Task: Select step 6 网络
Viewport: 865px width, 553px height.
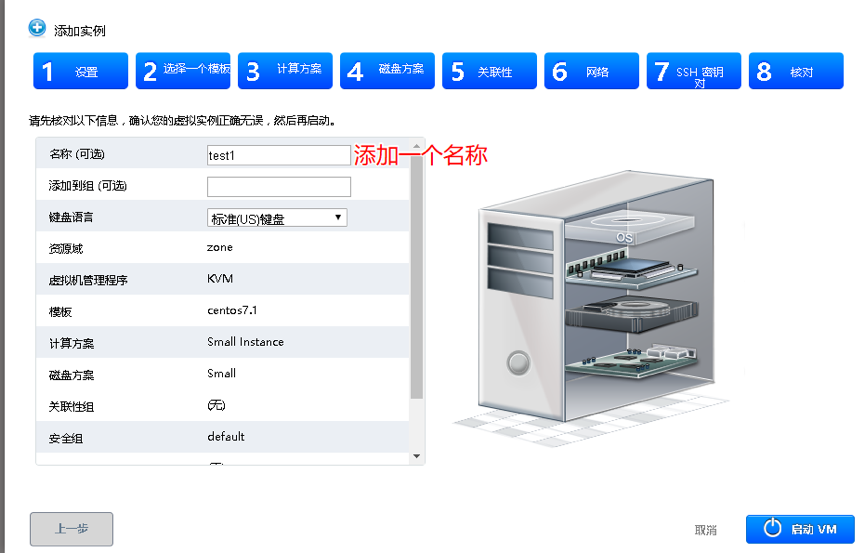Action: tap(591, 71)
